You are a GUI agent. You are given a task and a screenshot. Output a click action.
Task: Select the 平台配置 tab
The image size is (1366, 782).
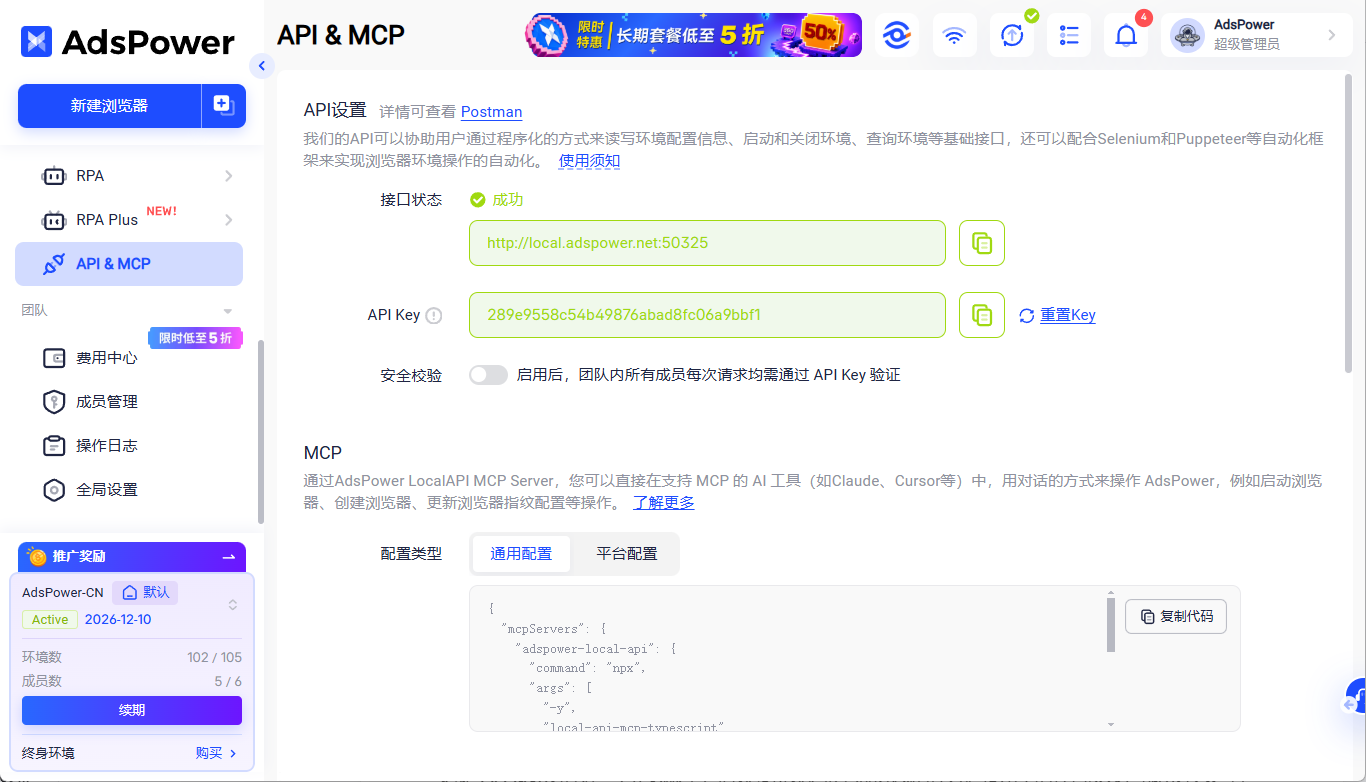tap(627, 554)
